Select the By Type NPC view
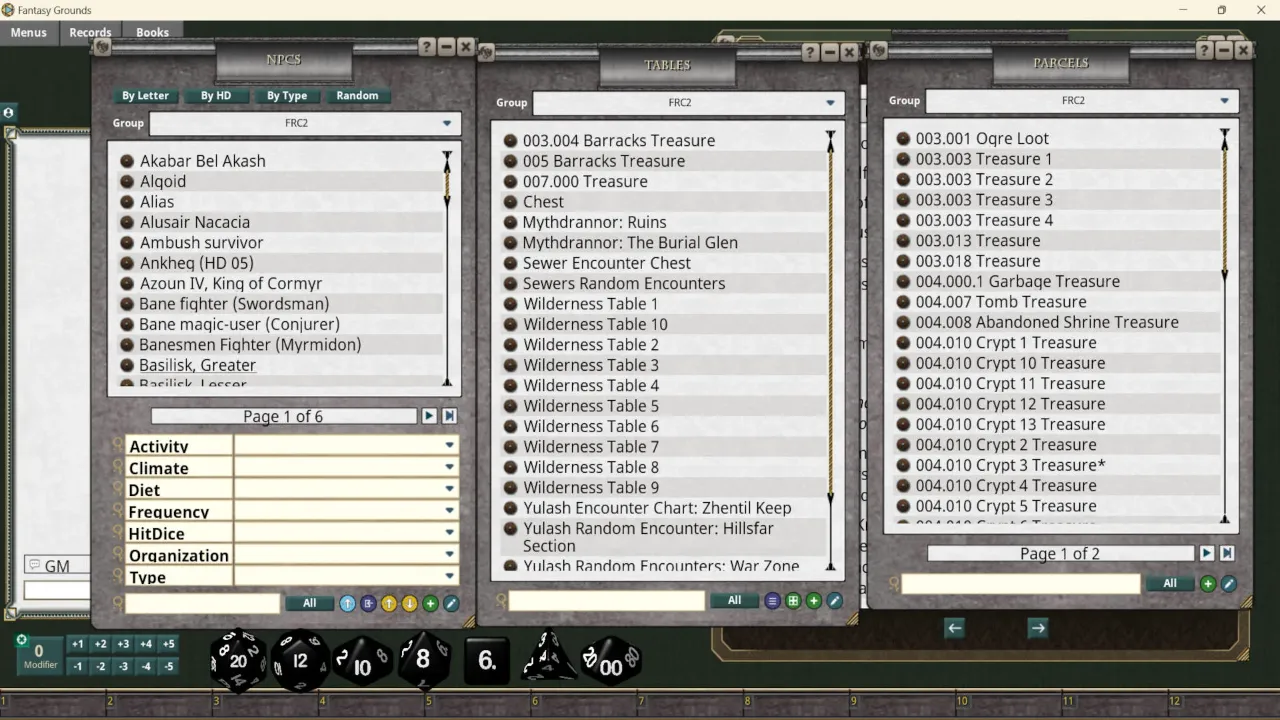 point(287,96)
